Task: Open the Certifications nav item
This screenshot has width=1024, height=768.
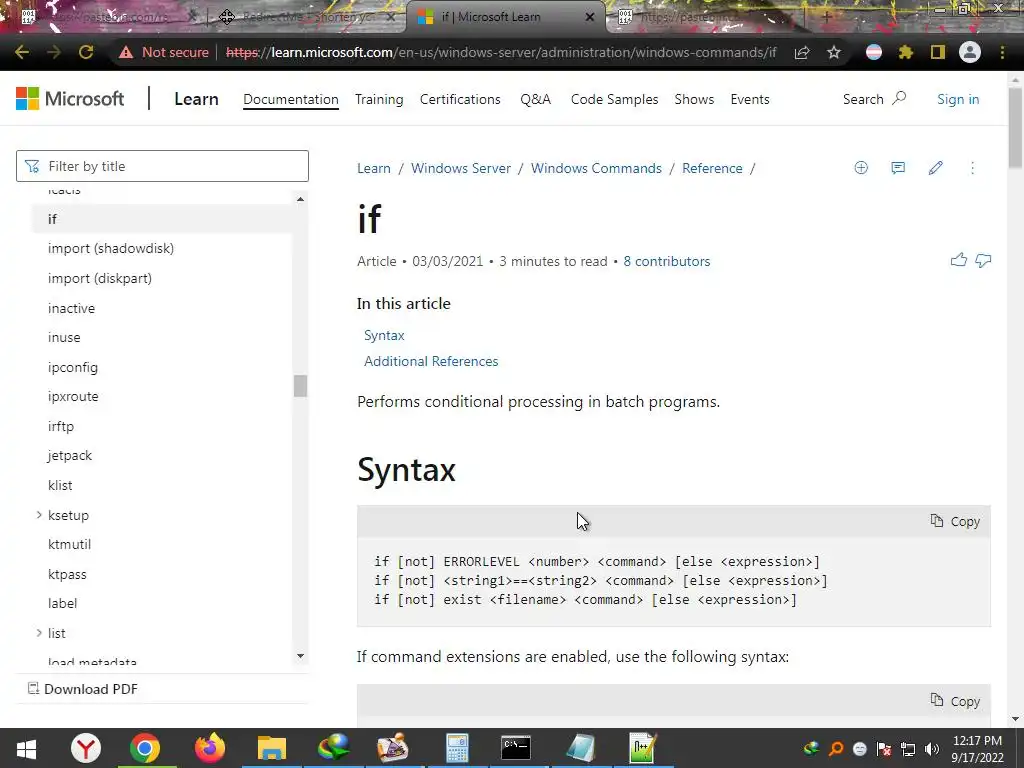Action: pos(460,99)
